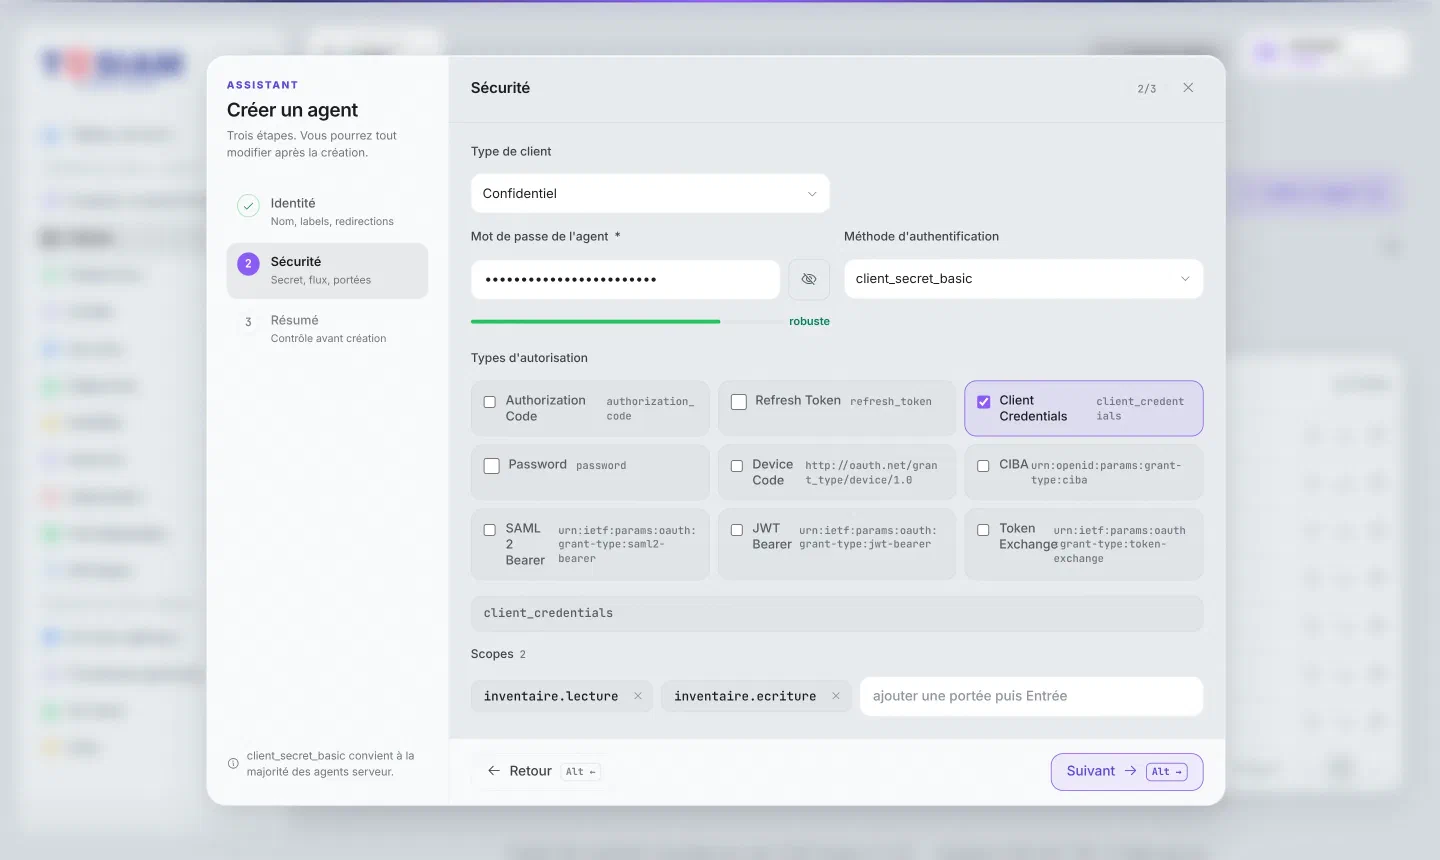This screenshot has width=1440, height=860.
Task: Enable Device Code grant type
Action: pyautogui.click(x=737, y=466)
